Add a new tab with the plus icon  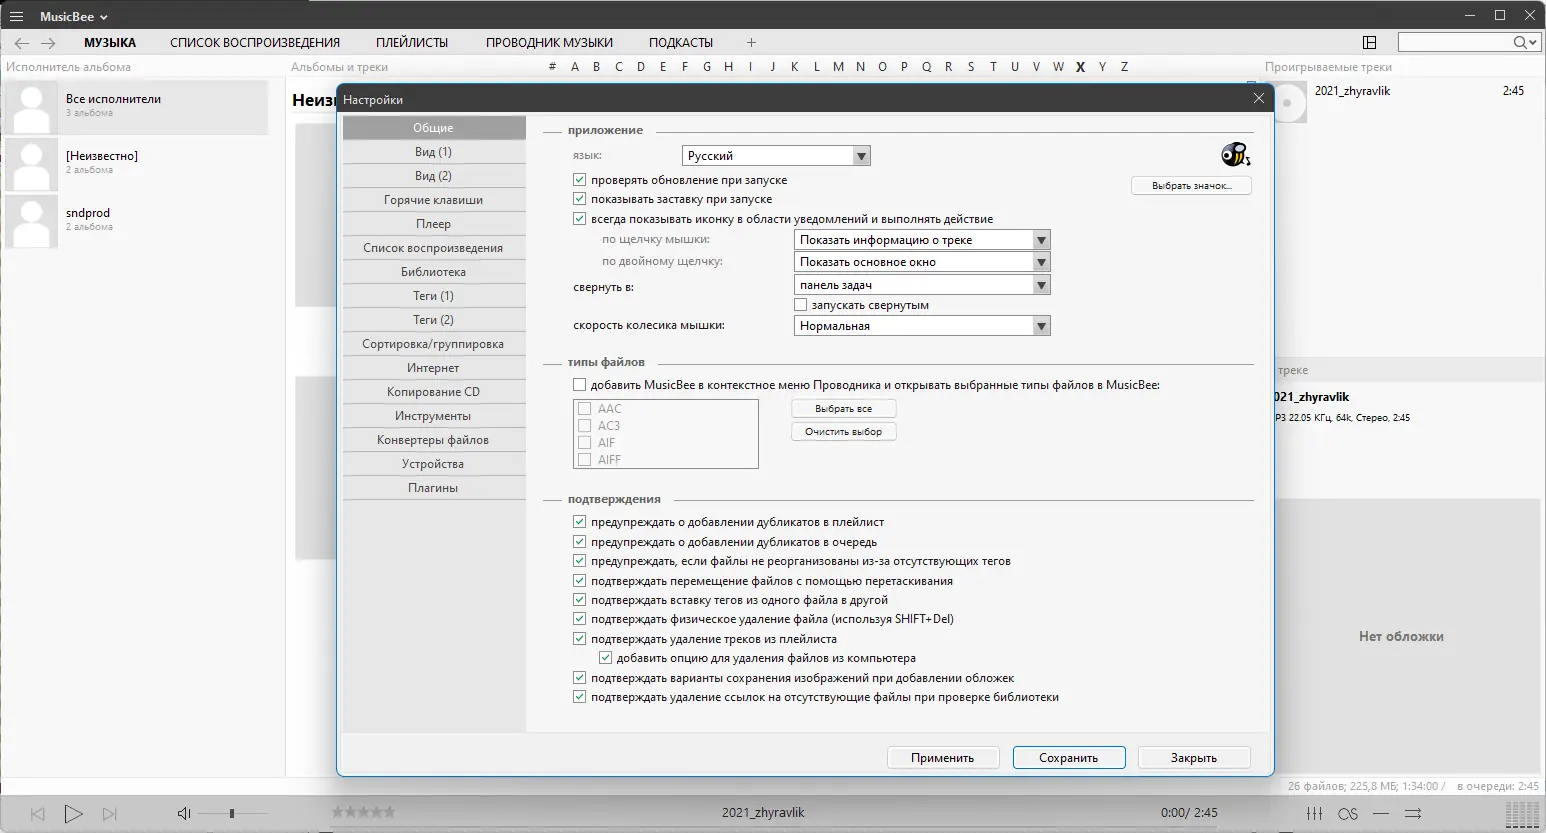coord(752,43)
